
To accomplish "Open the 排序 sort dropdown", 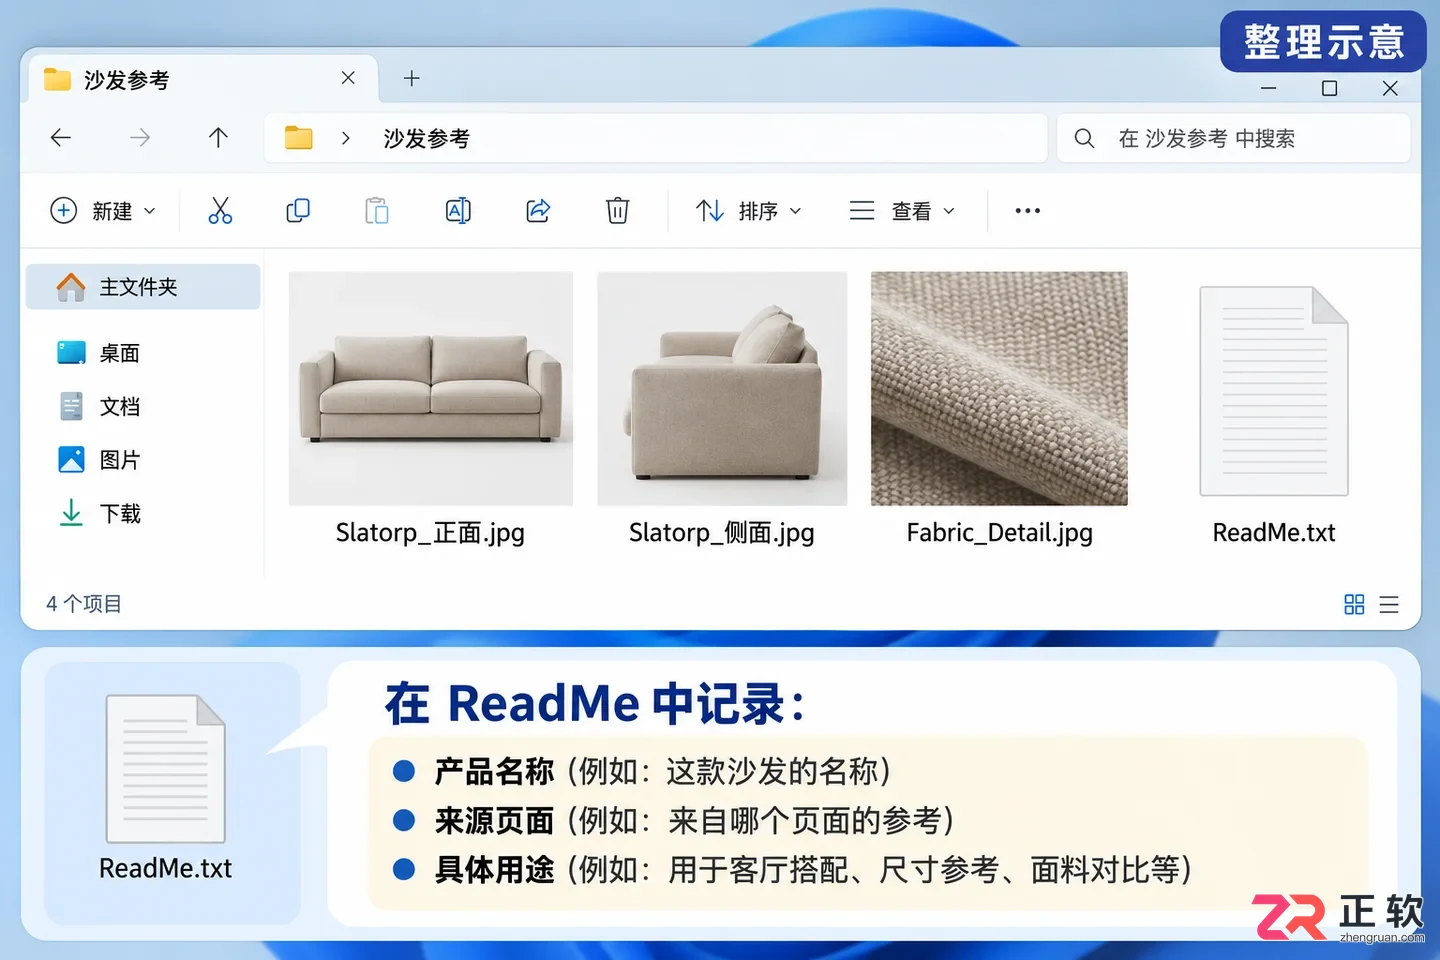I will coord(749,211).
